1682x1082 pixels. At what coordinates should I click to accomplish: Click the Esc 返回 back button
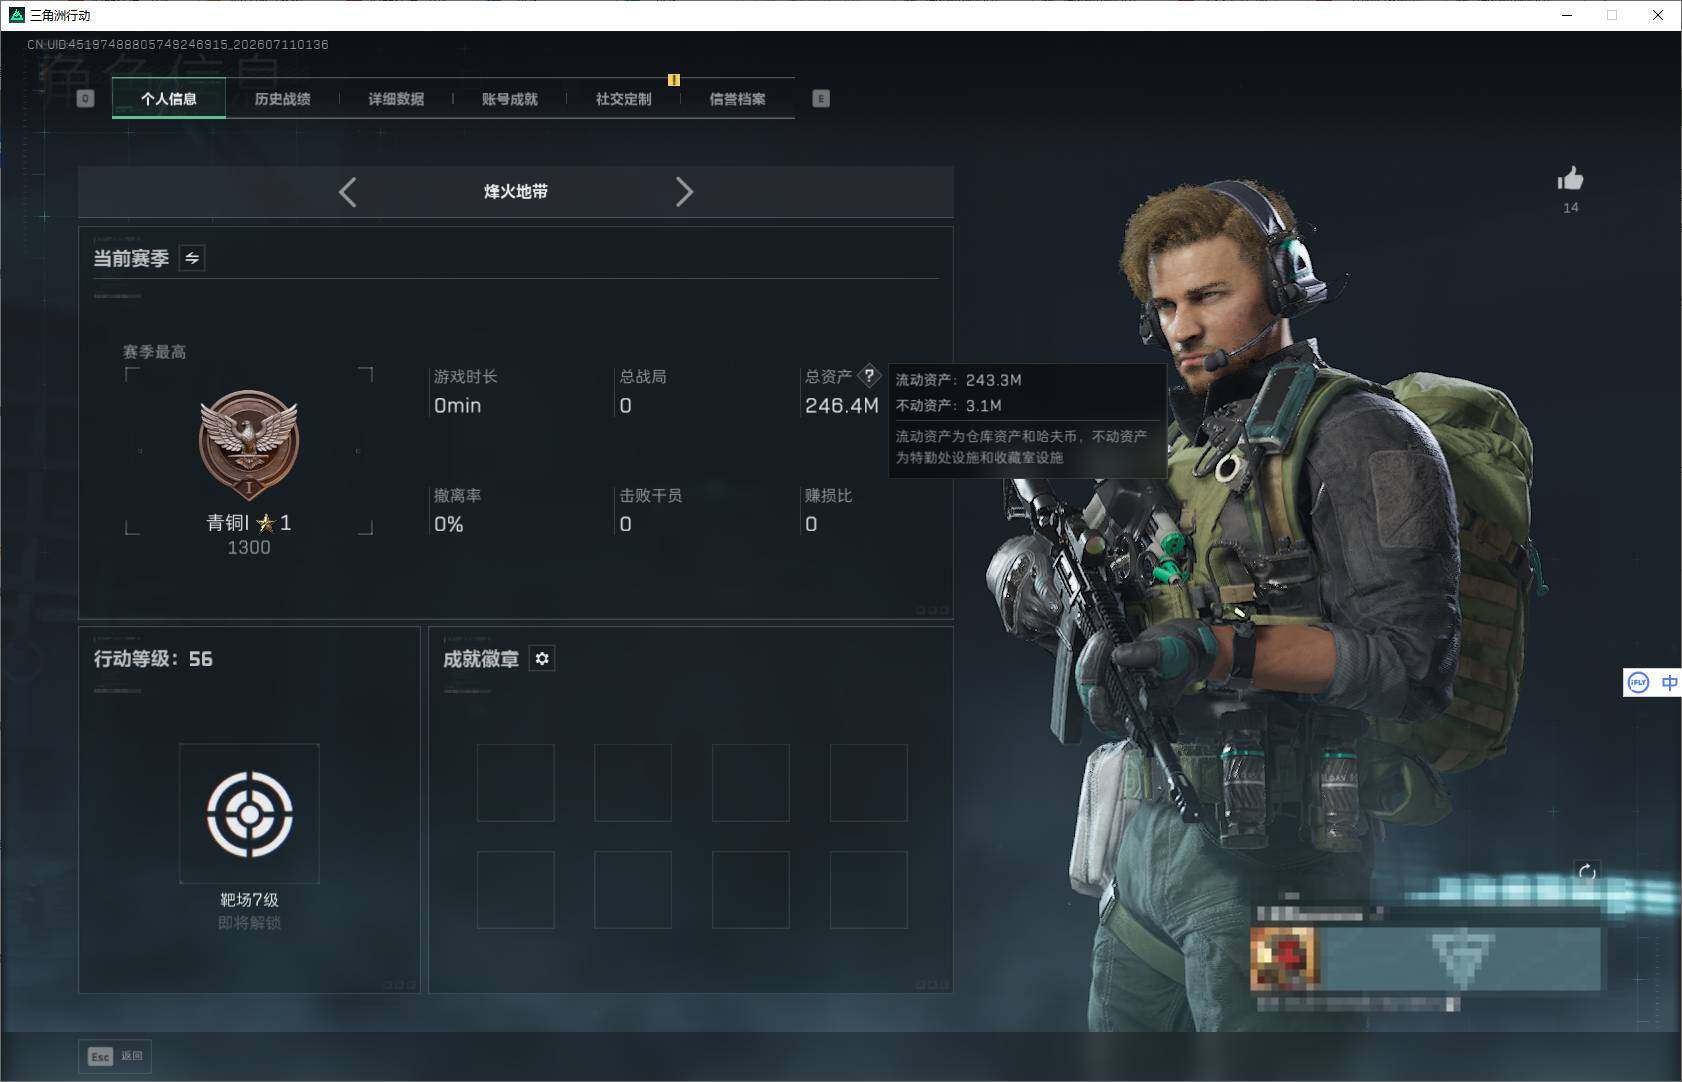(x=115, y=1056)
